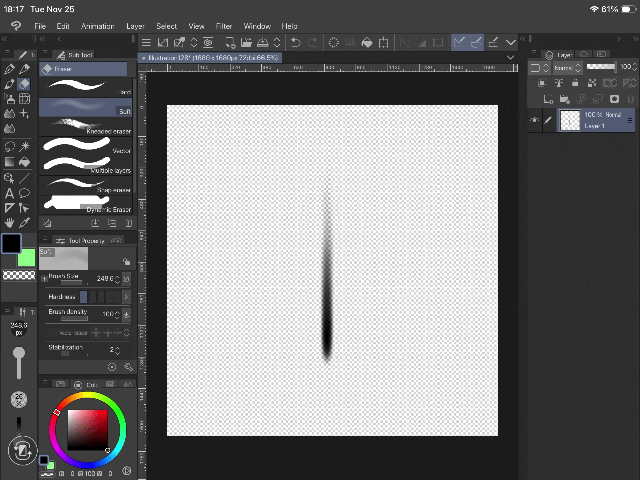
Task: Click the Clip Studio logo icon
Action: (x=16, y=26)
